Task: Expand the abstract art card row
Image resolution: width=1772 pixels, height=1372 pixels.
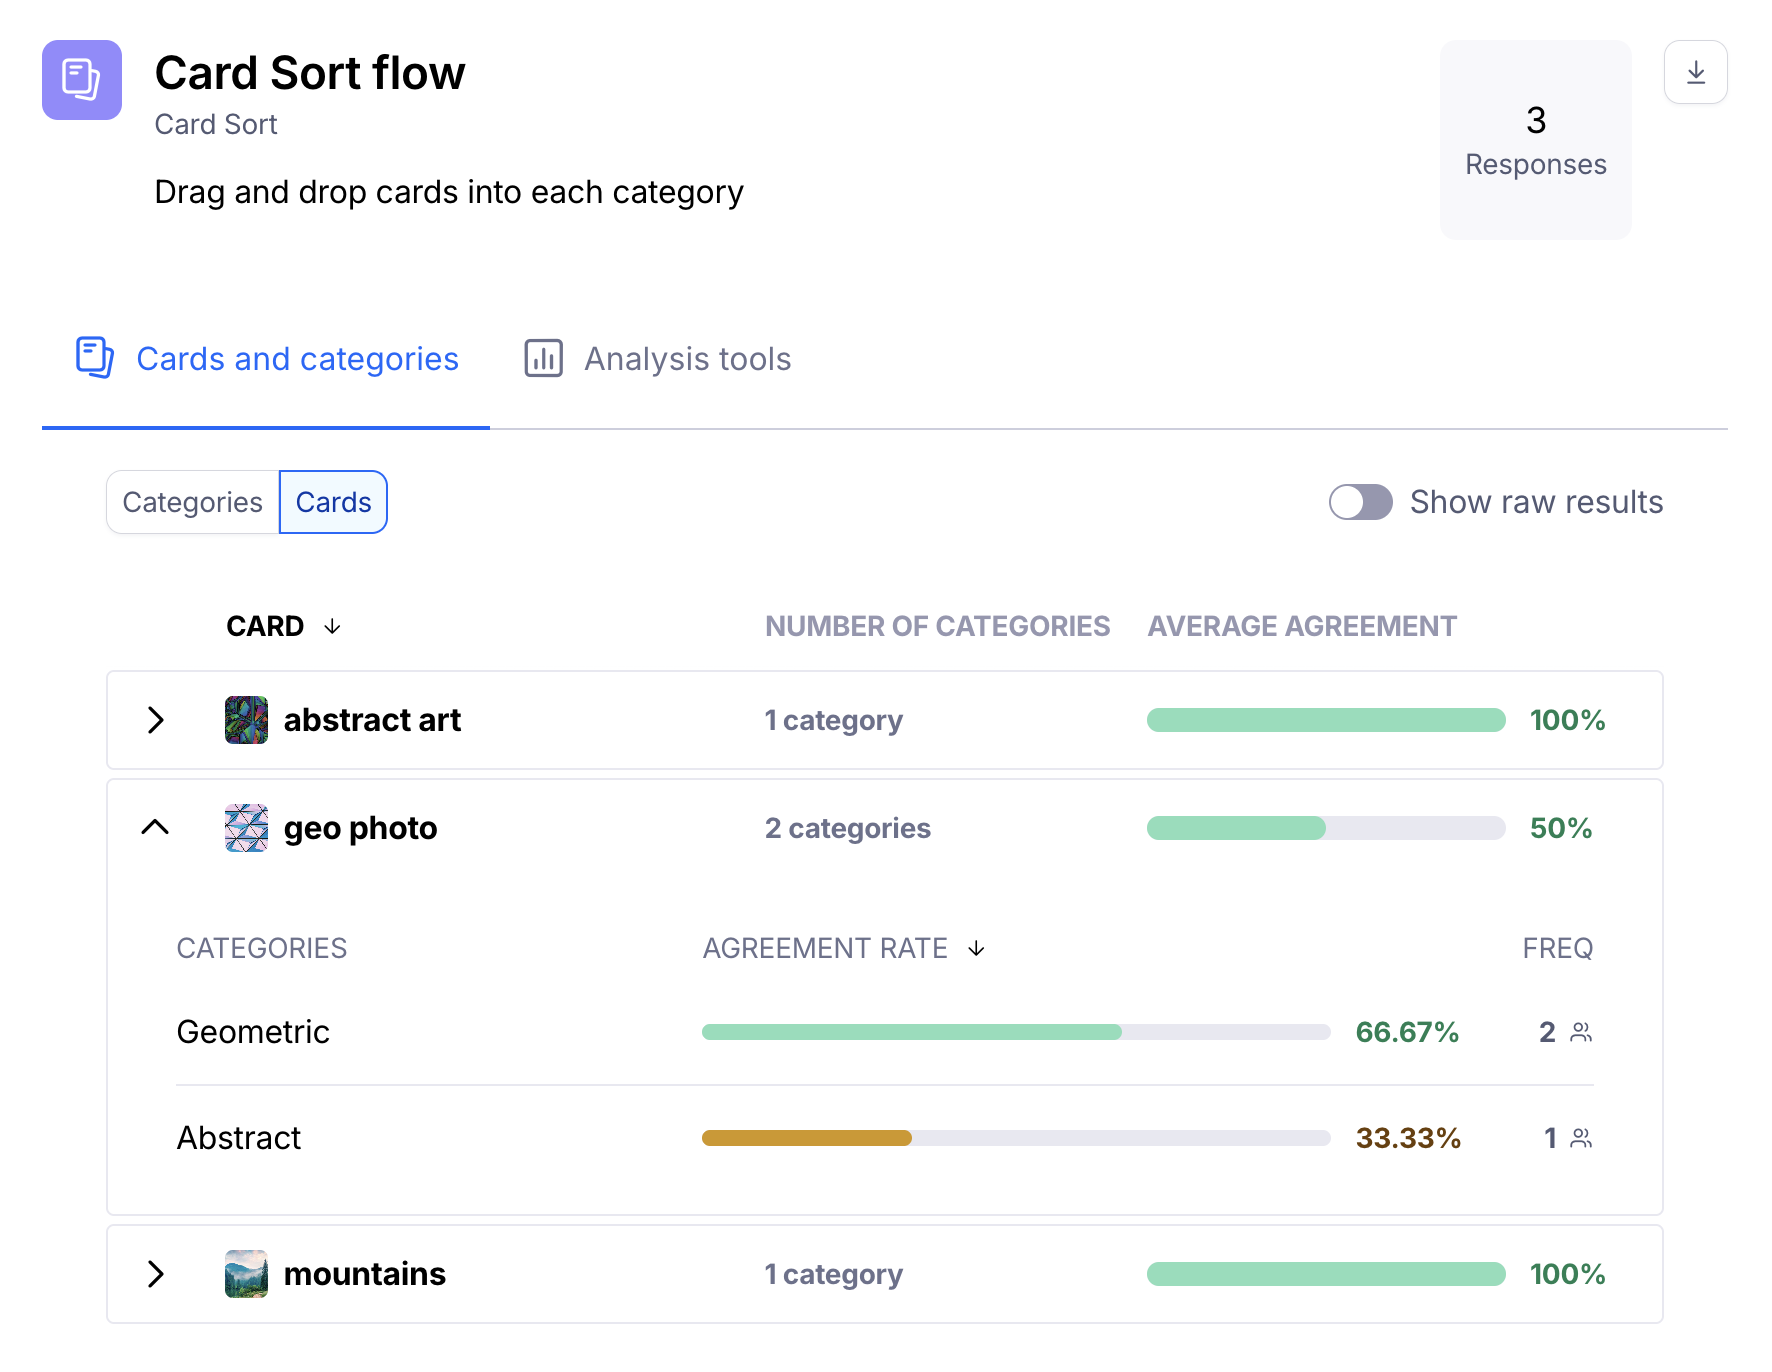Action: click(x=156, y=720)
